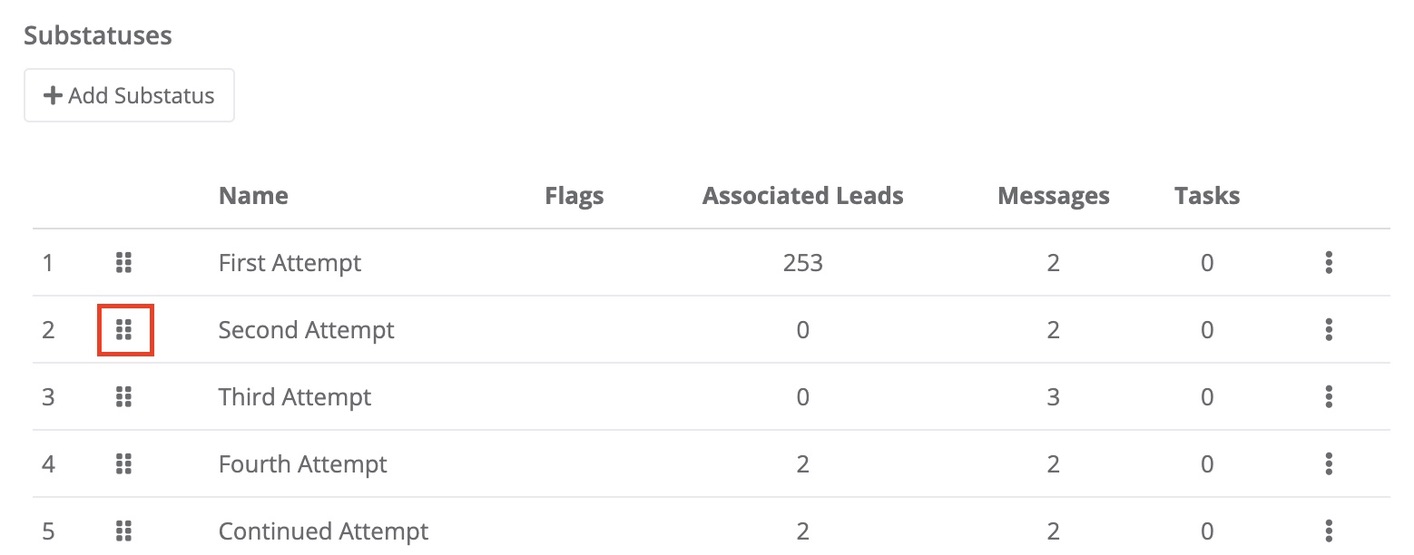Open three-dot menu for Fourth Attempt
Viewport: 1414px width, 555px height.
click(x=1328, y=464)
